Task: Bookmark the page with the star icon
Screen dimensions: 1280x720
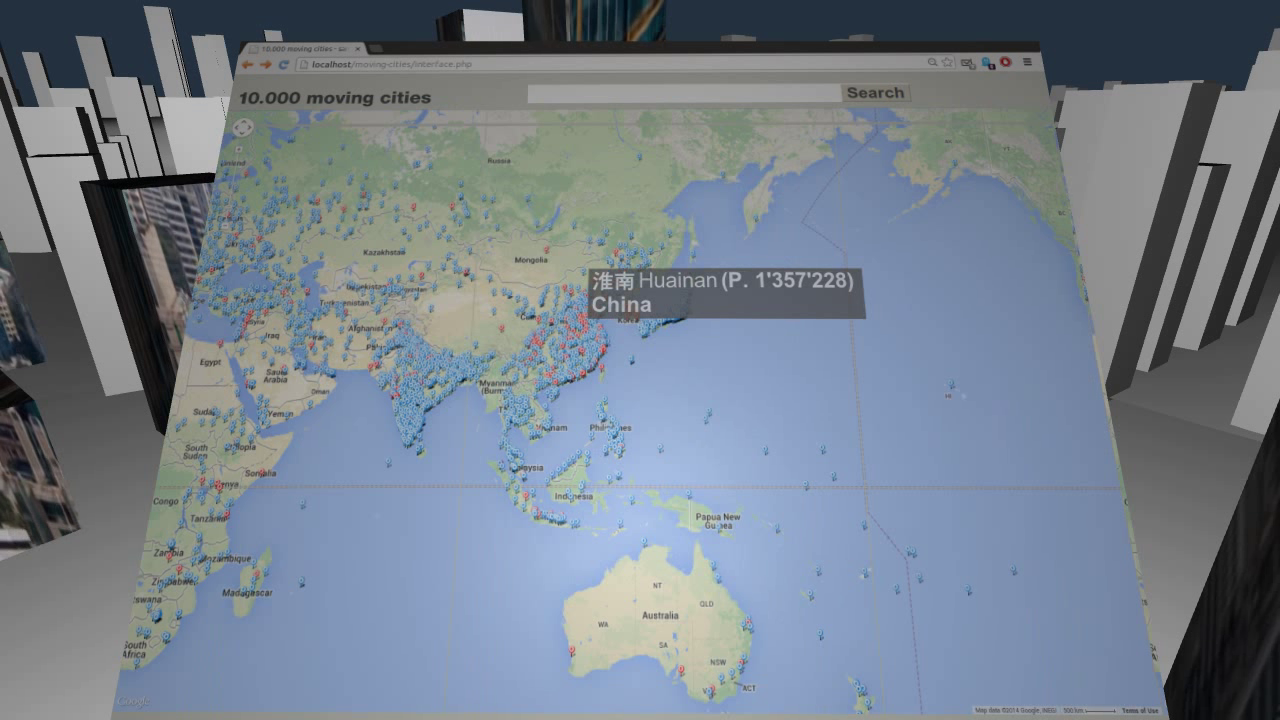Action: click(947, 62)
